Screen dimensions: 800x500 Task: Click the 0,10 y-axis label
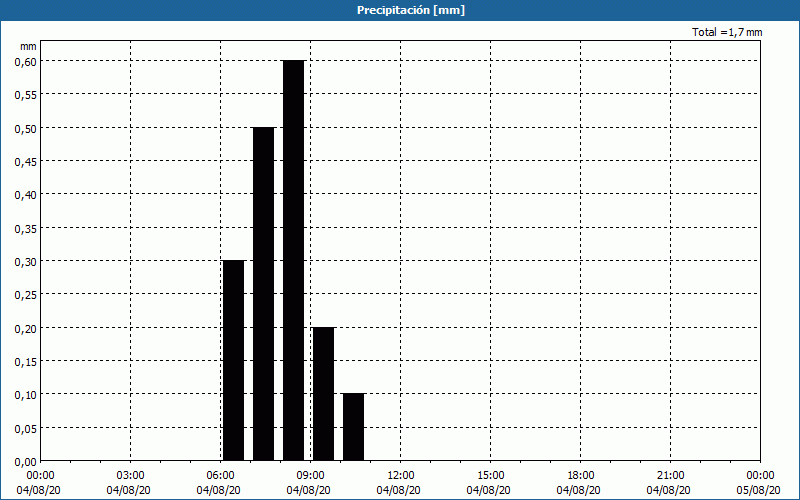pyautogui.click(x=26, y=394)
